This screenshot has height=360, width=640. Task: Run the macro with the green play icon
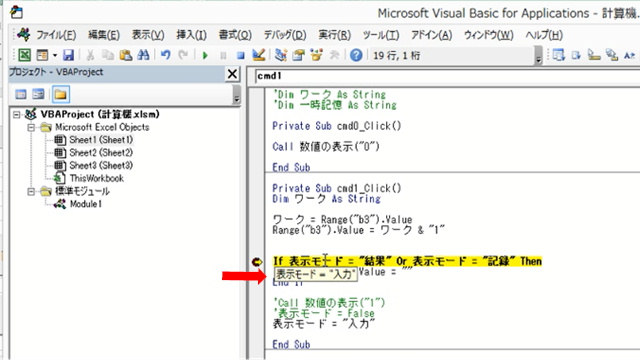pos(205,55)
